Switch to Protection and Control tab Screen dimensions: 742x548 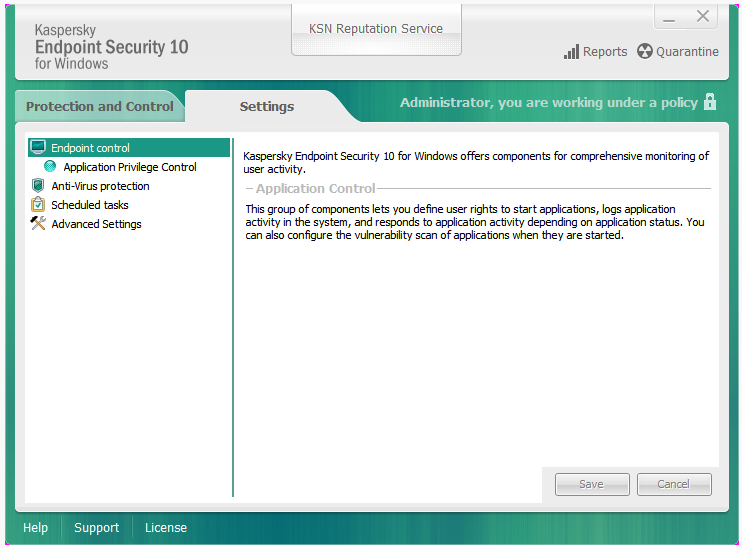pyautogui.click(x=99, y=106)
